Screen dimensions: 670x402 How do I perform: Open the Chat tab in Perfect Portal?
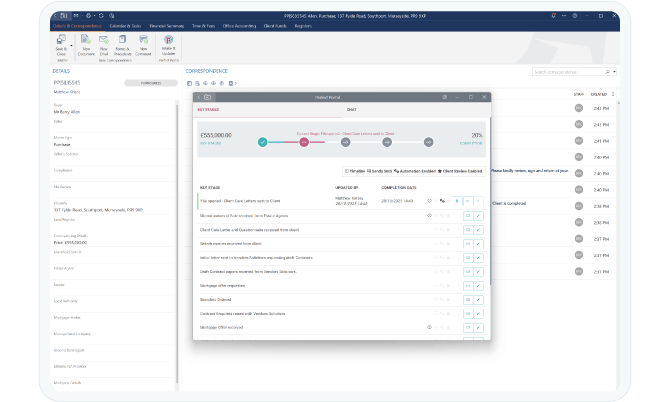pos(351,110)
